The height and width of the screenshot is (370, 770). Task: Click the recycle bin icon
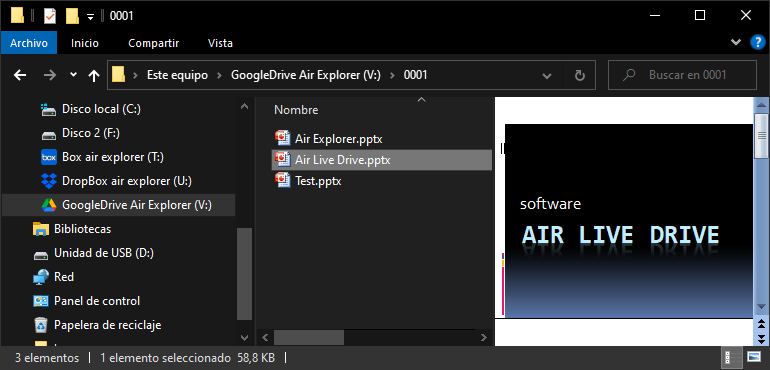coord(41,325)
